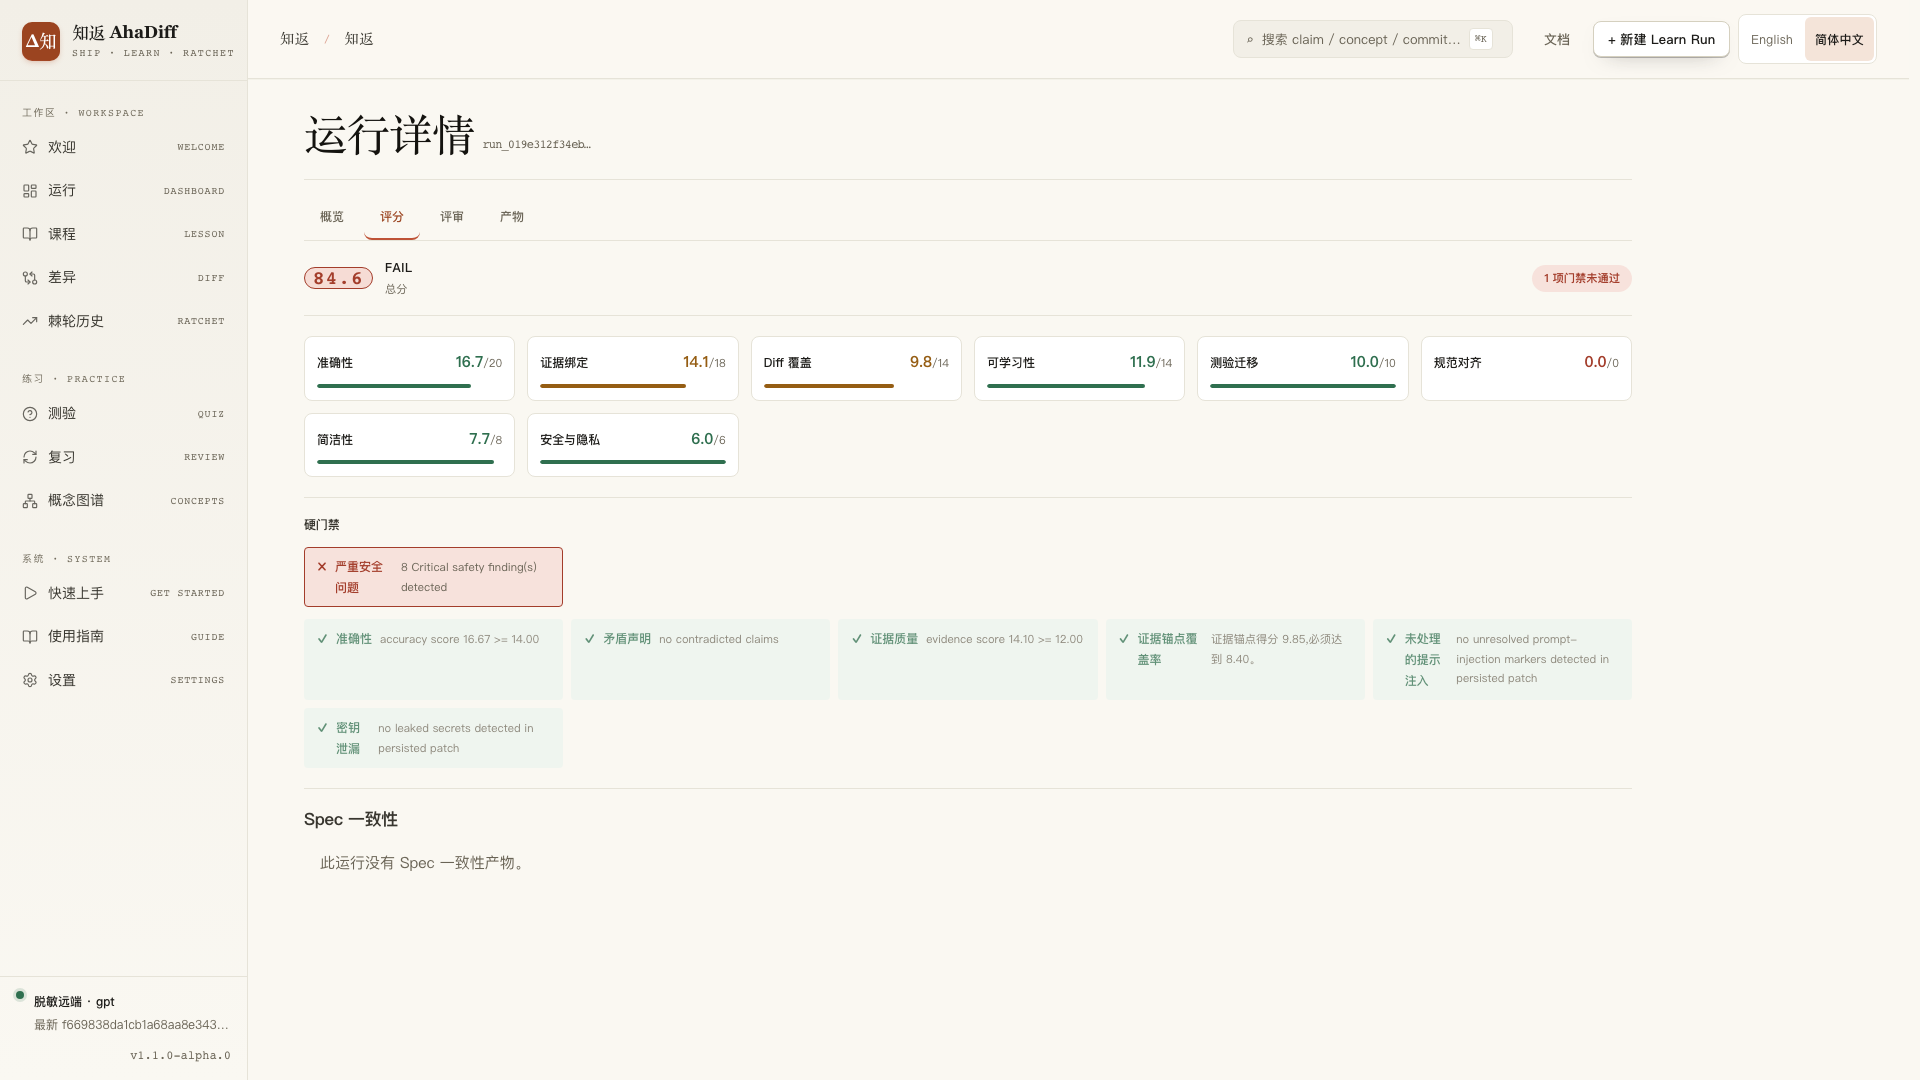Open 复习 REVIEW in sidebar
This screenshot has width=1920, height=1080.
click(x=123, y=457)
